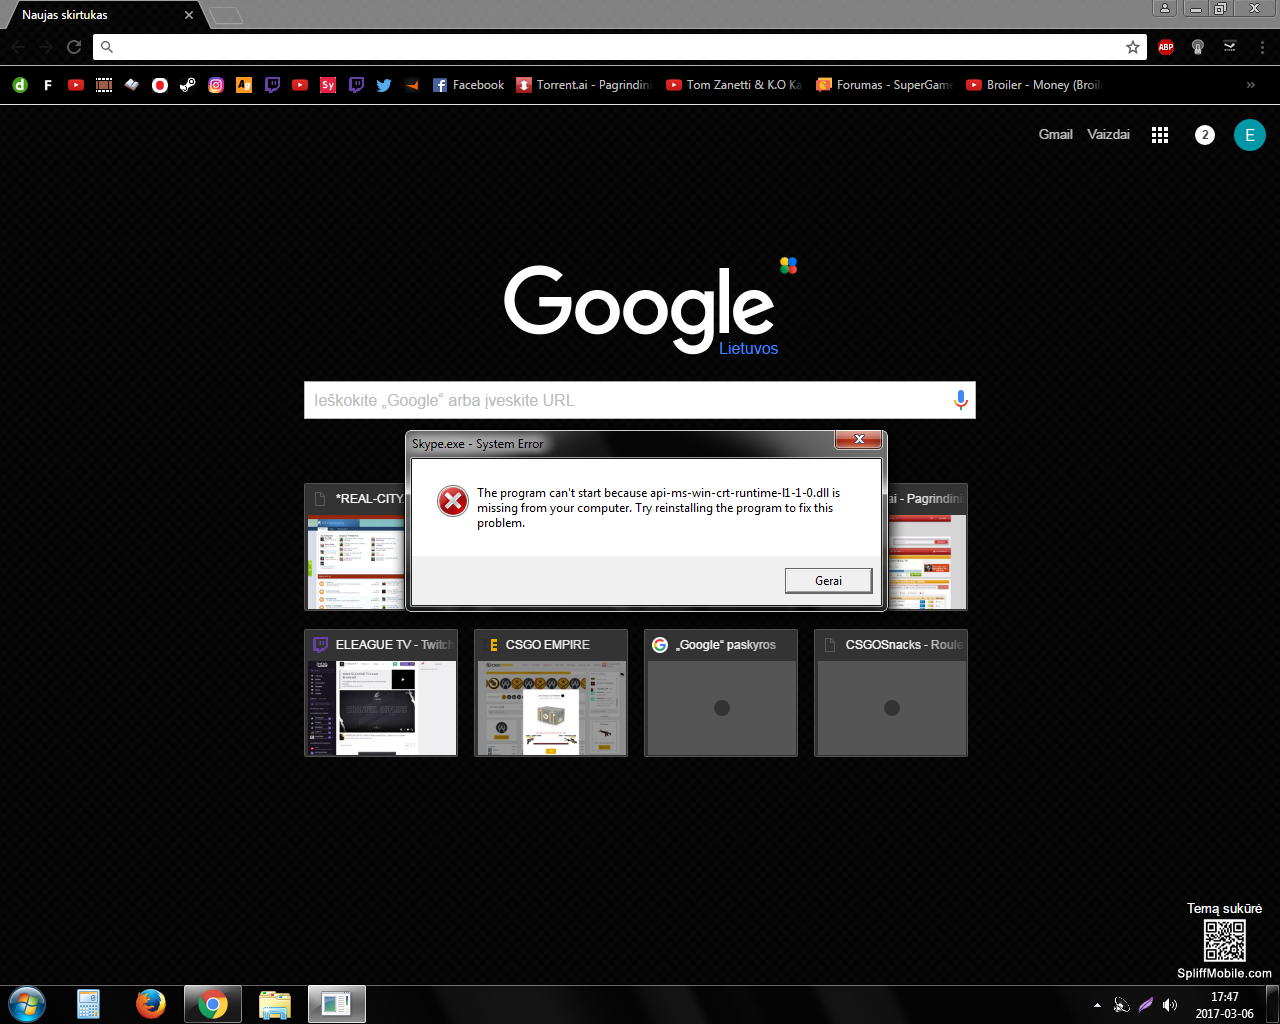Click the network satellite tray icon

click(1122, 1005)
